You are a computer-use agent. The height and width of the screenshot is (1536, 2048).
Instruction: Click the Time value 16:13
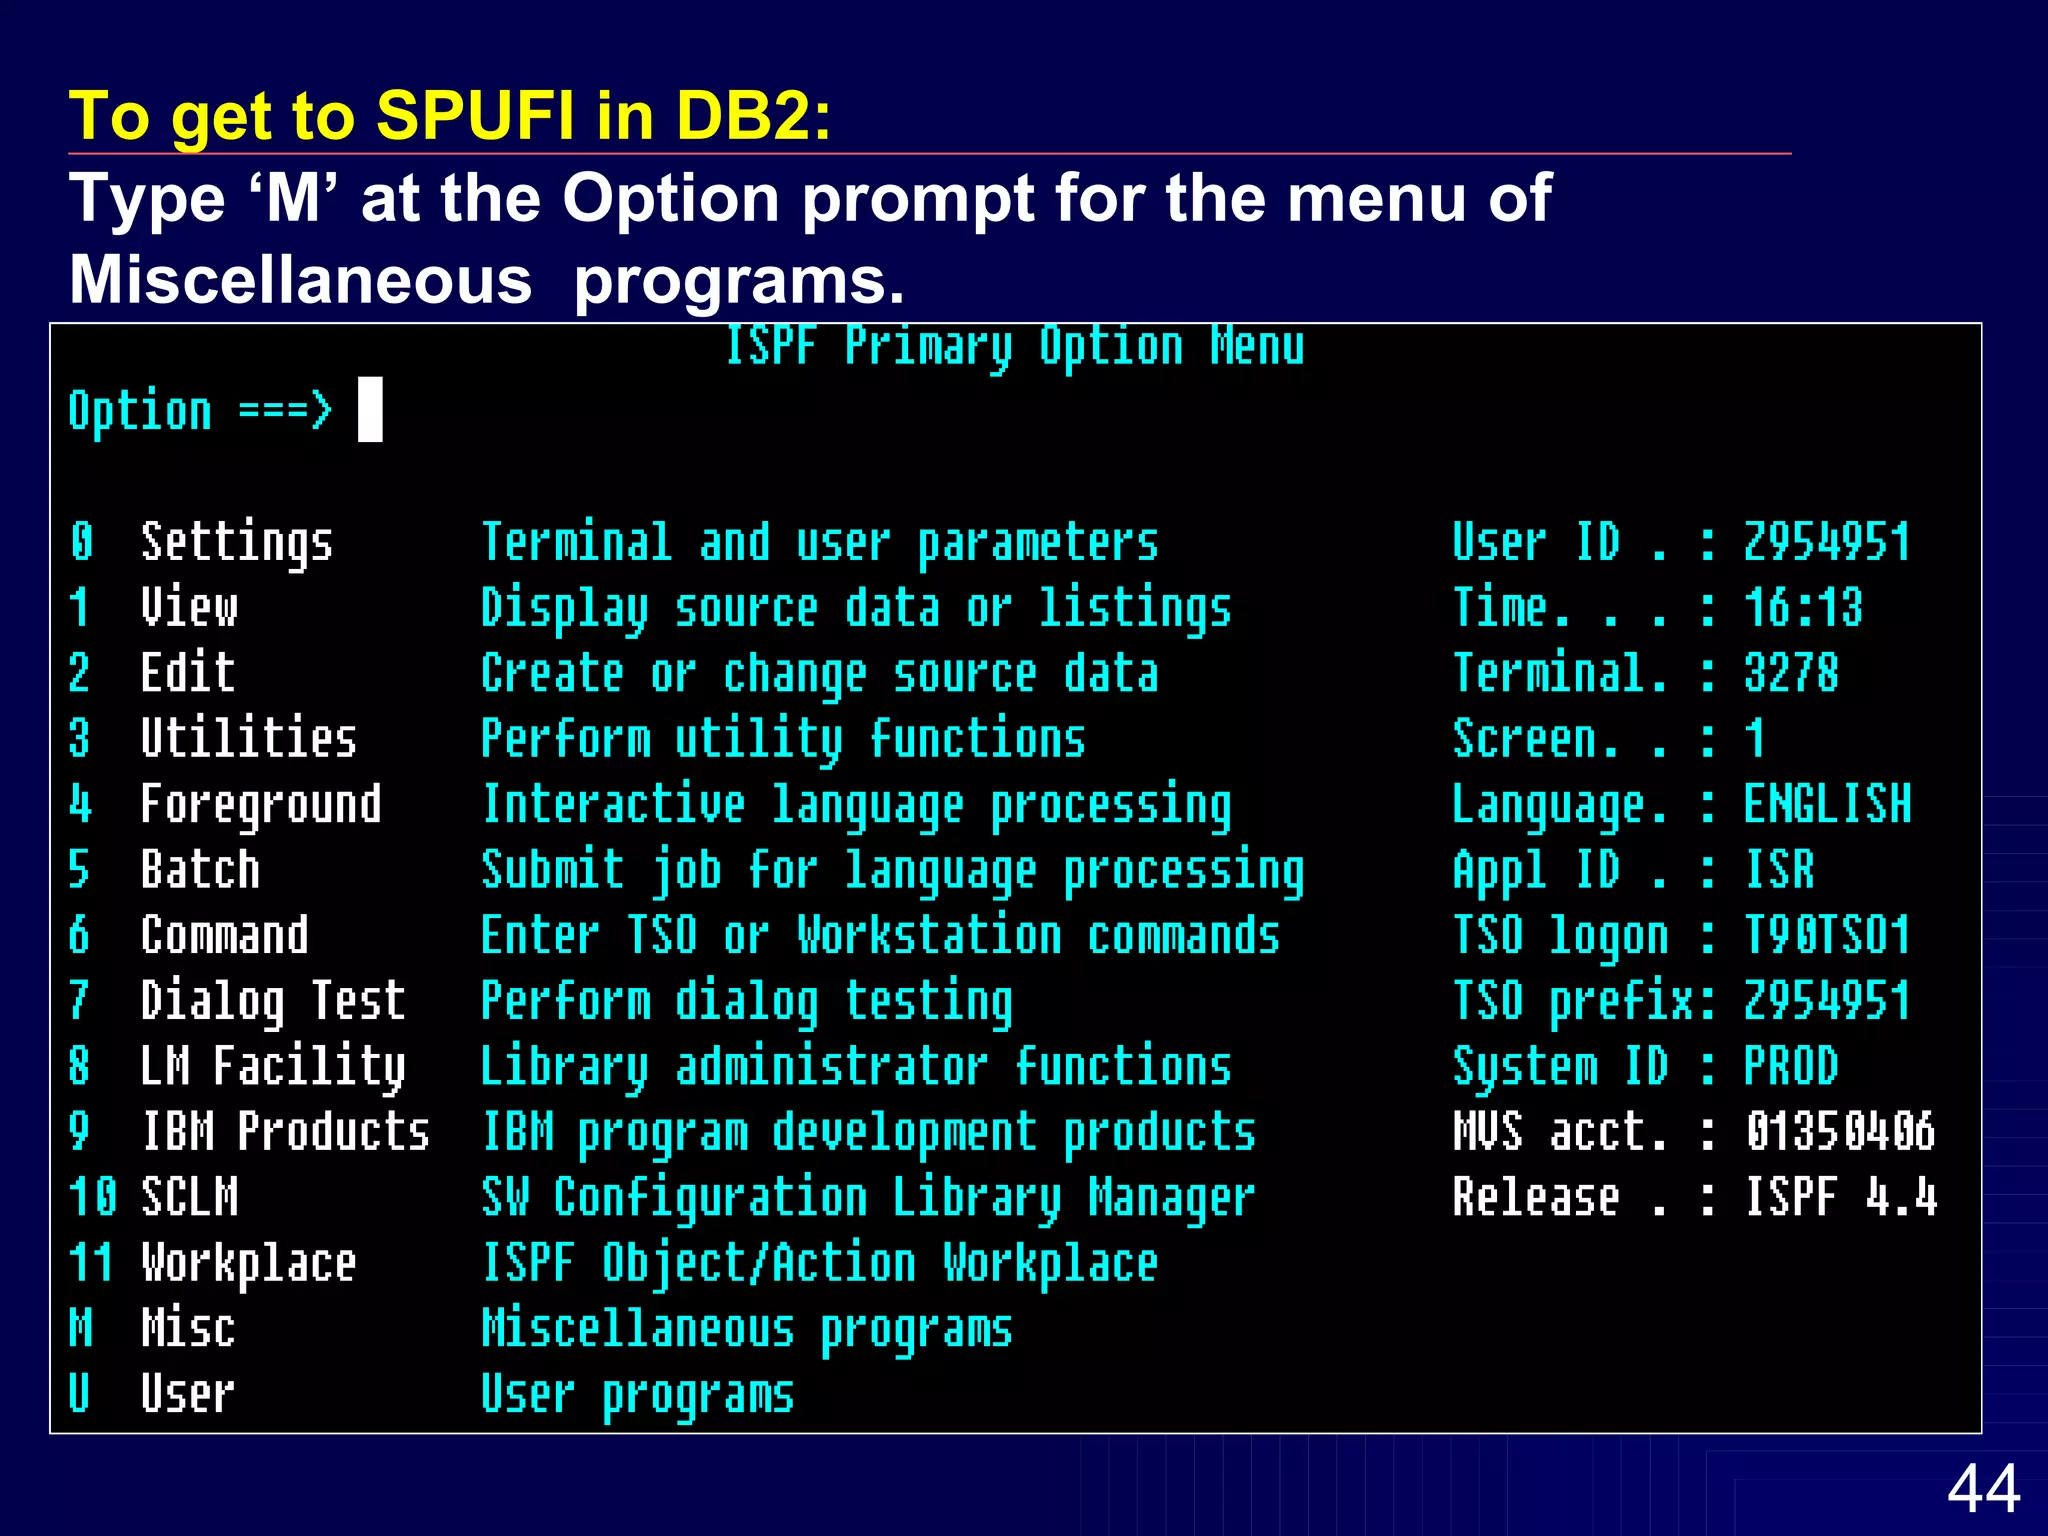(x=1803, y=608)
